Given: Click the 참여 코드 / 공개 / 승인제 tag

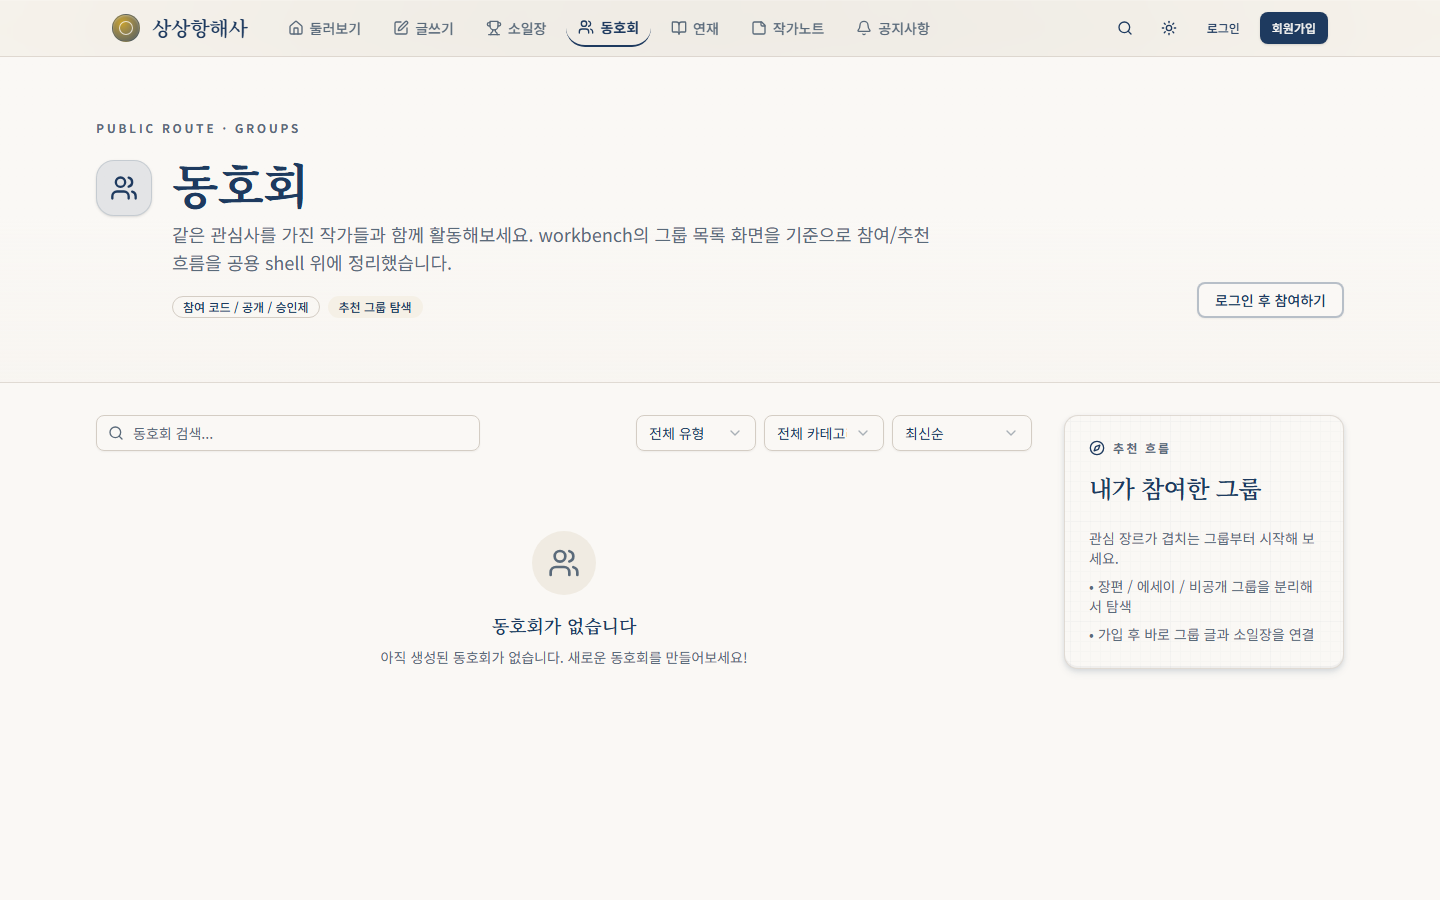Looking at the screenshot, I should [x=246, y=307].
